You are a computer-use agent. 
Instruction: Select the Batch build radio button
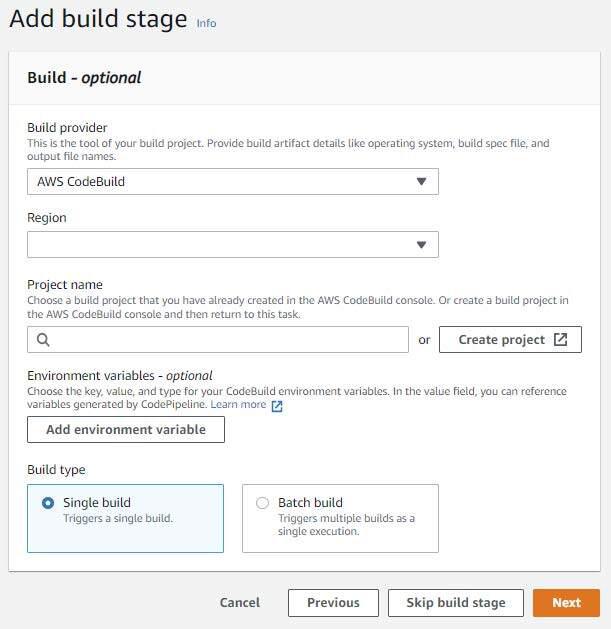click(262, 503)
